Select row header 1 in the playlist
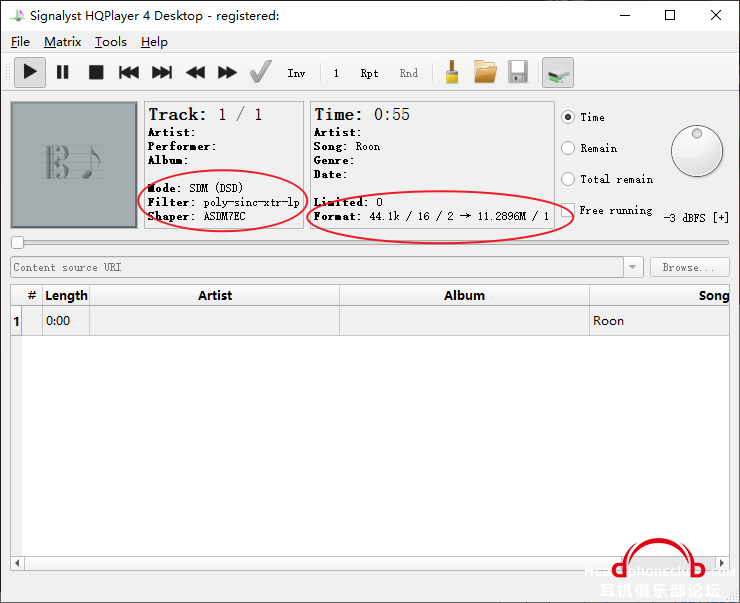The width and height of the screenshot is (740, 603). point(17,321)
